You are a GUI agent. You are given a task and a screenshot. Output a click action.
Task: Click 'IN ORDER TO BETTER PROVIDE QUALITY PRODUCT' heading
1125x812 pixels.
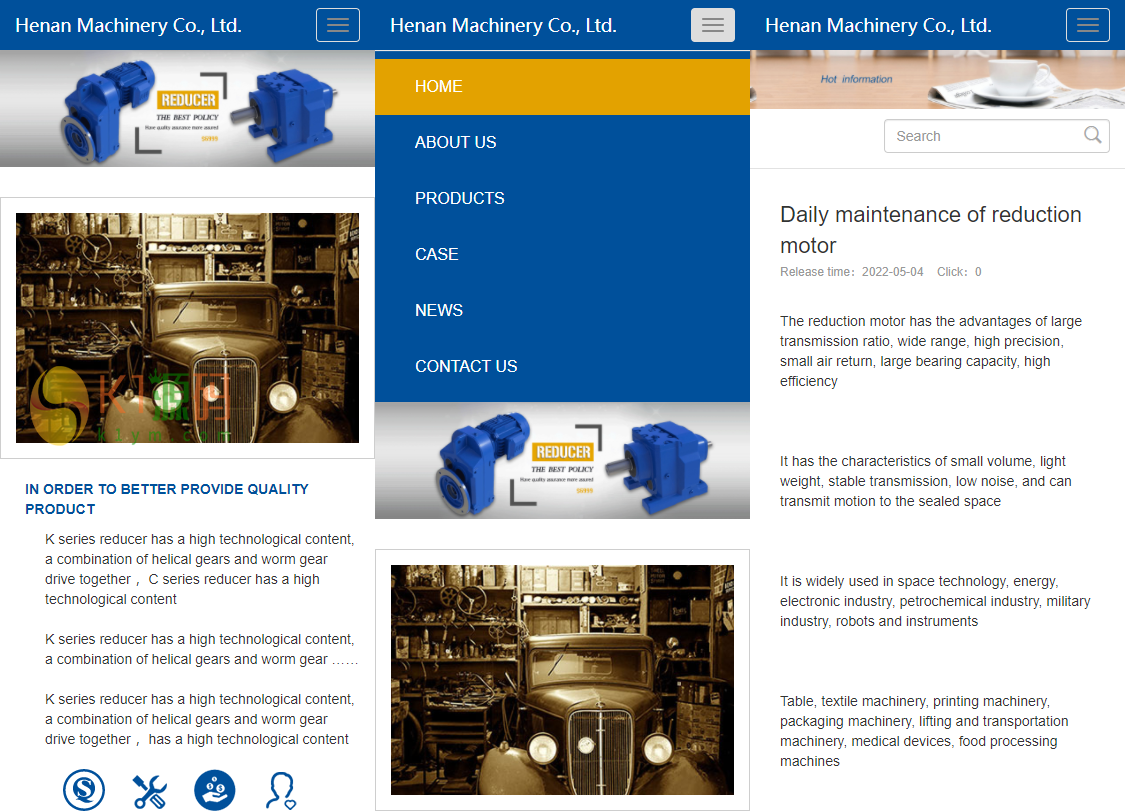166,499
